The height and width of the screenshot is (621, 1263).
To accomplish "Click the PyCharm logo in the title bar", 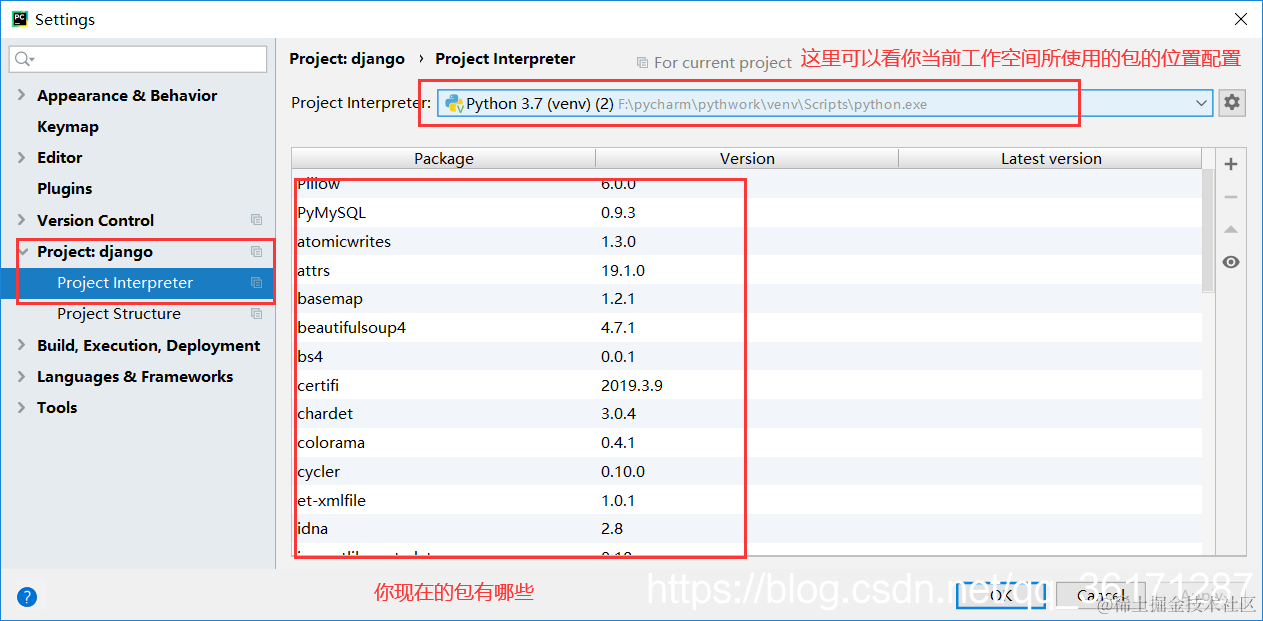I will point(19,19).
